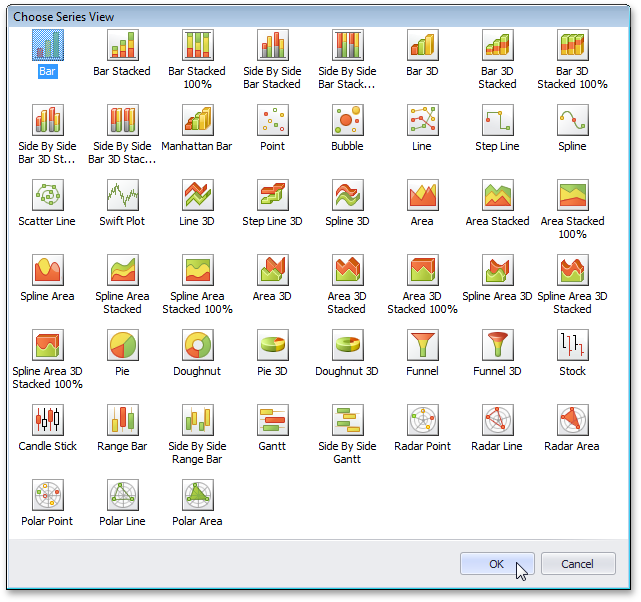Pick the Polar Line icon
The image size is (641, 602).
coord(123,495)
